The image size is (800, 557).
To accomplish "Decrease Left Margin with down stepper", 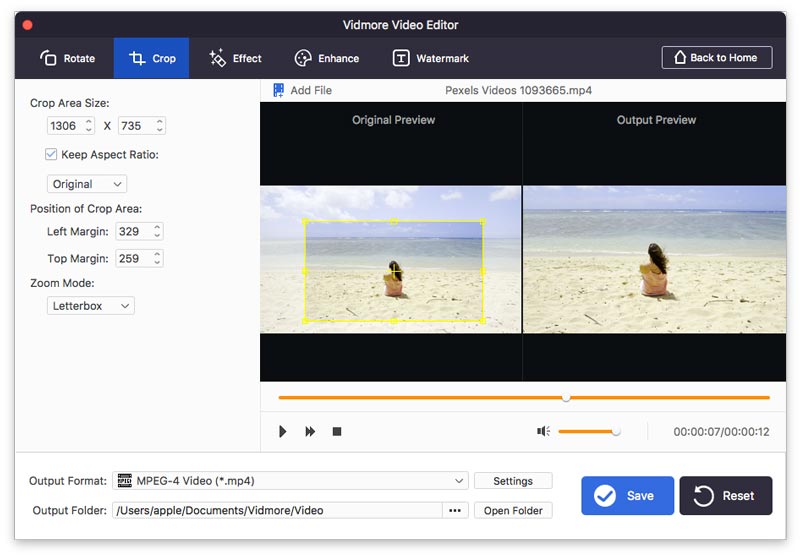I will coord(157,235).
